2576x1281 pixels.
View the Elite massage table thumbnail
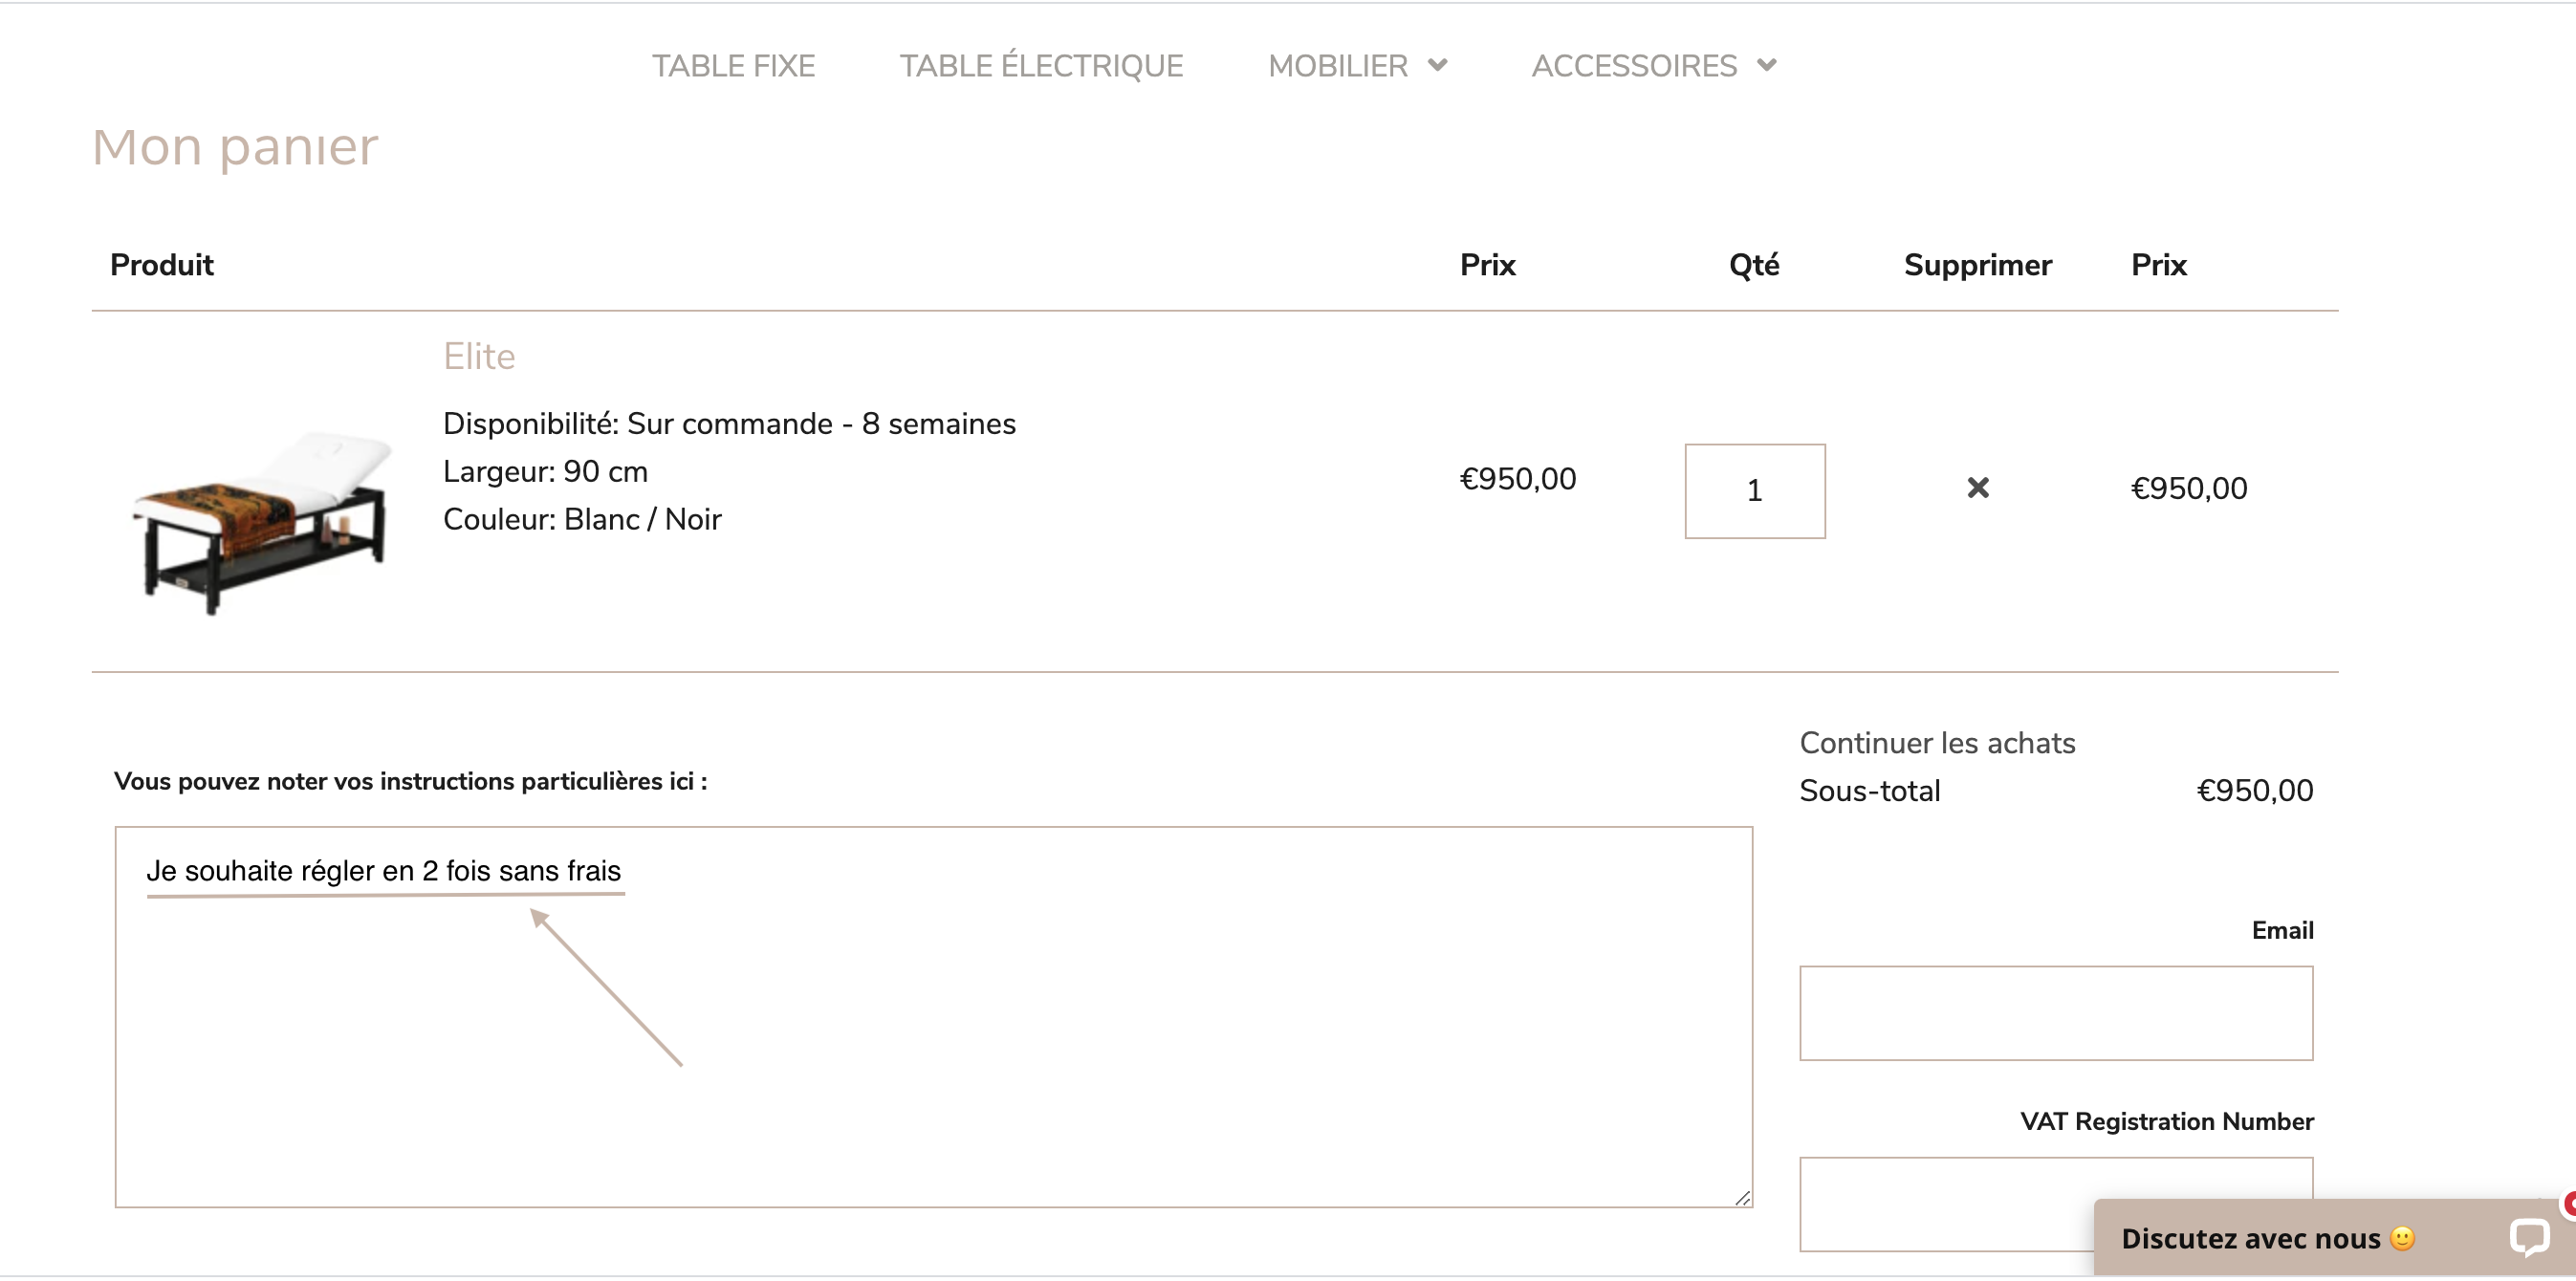tap(260, 522)
